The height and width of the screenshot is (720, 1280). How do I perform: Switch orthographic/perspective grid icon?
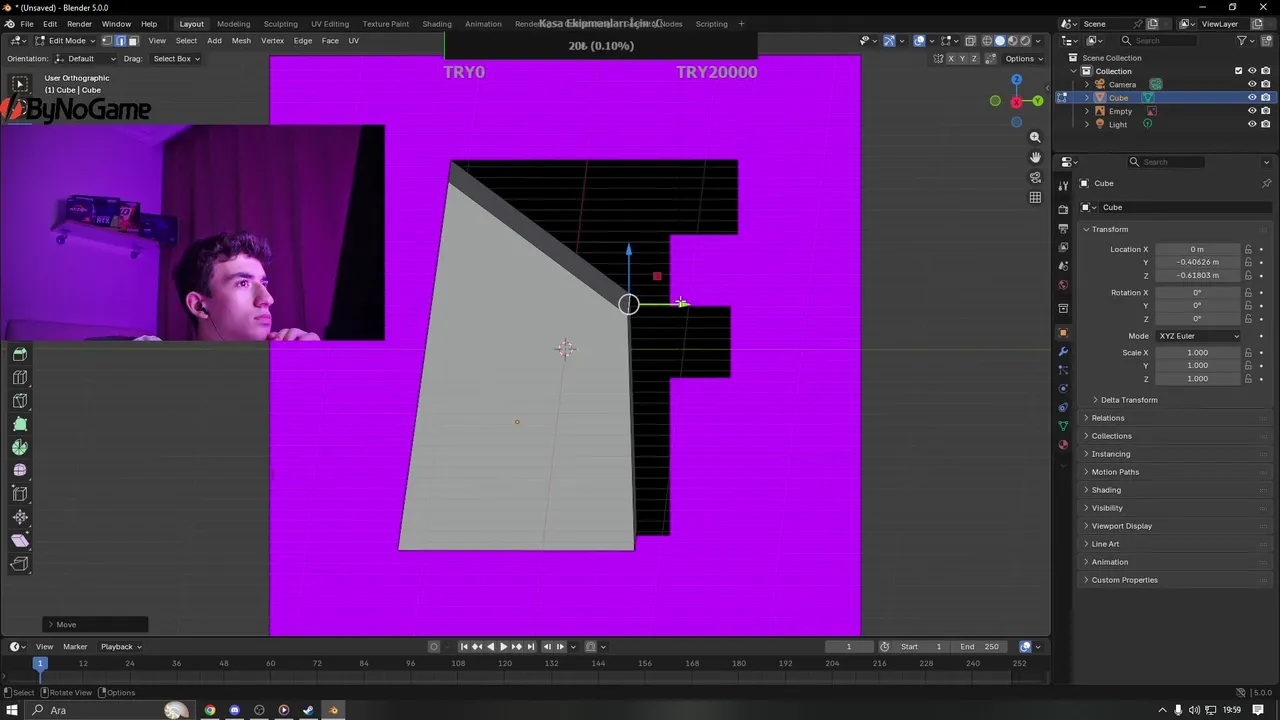(x=1035, y=197)
